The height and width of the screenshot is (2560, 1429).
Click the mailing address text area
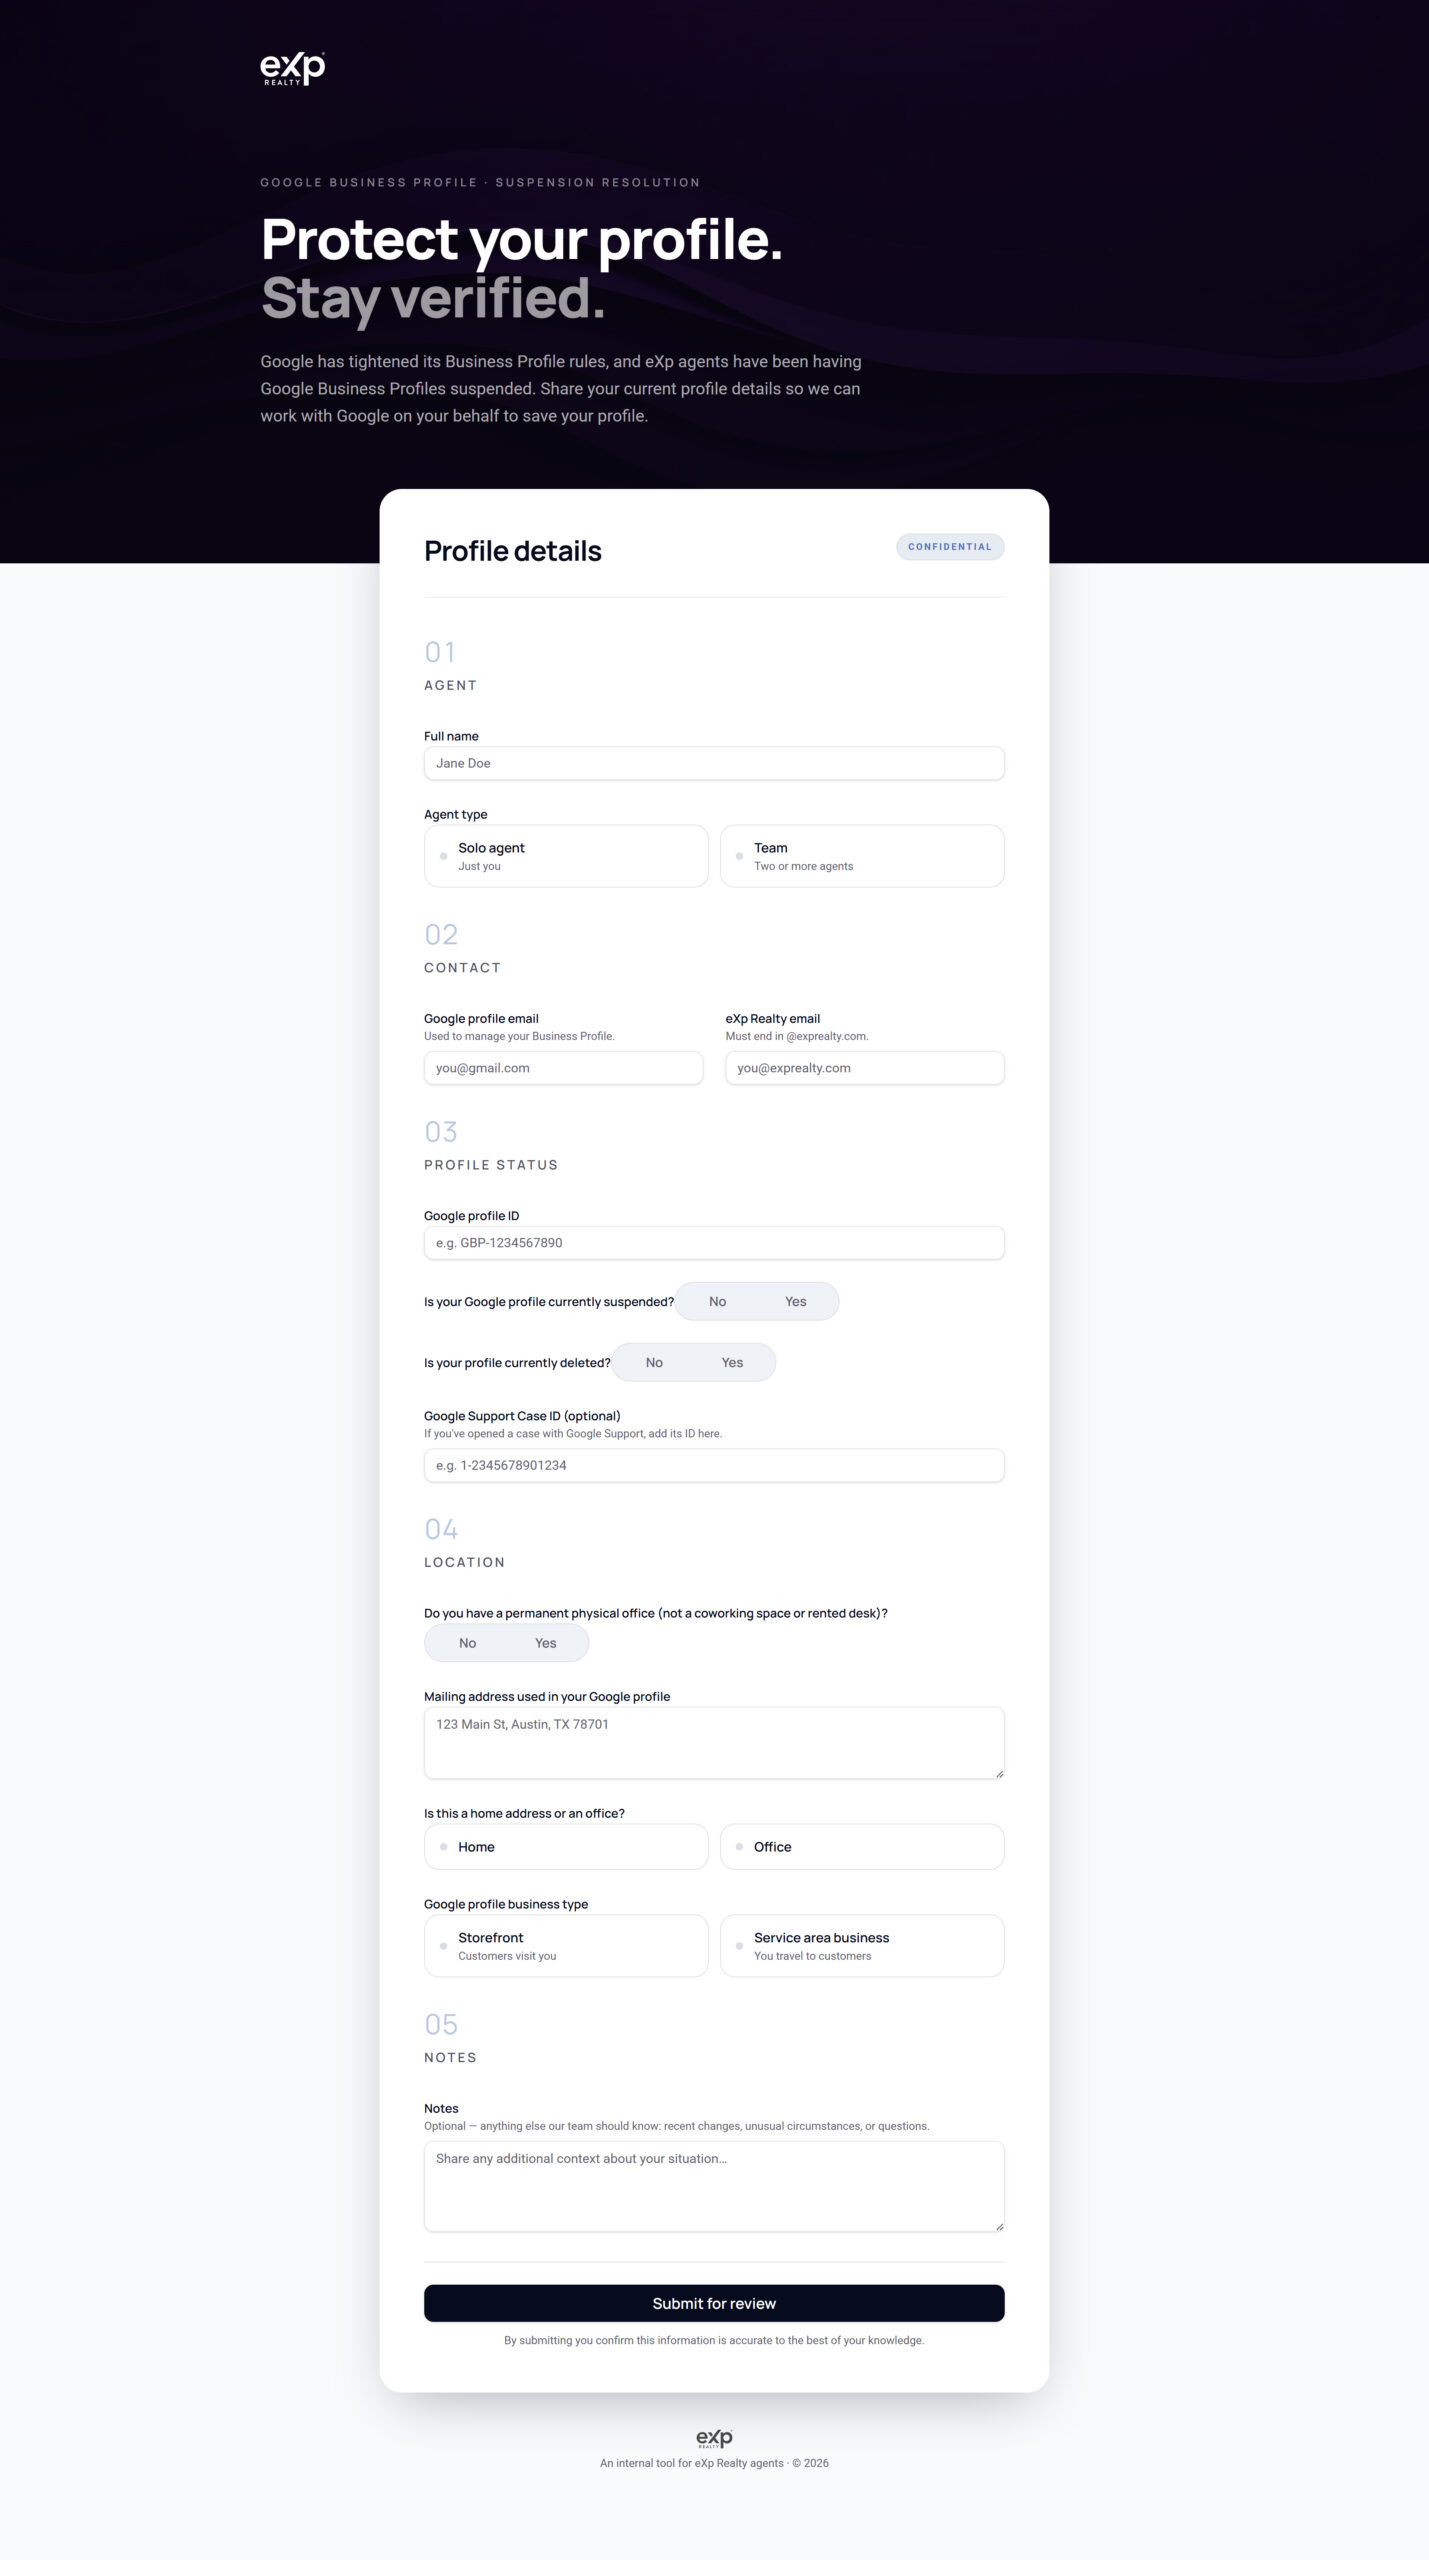point(714,1743)
